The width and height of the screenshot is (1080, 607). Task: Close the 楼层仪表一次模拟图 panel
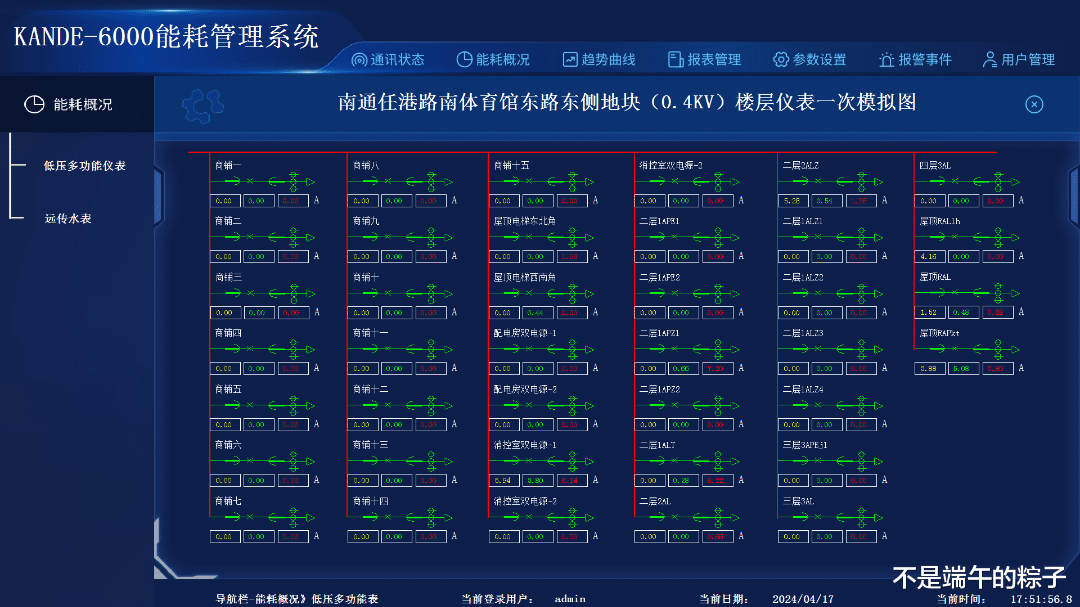(x=1034, y=104)
